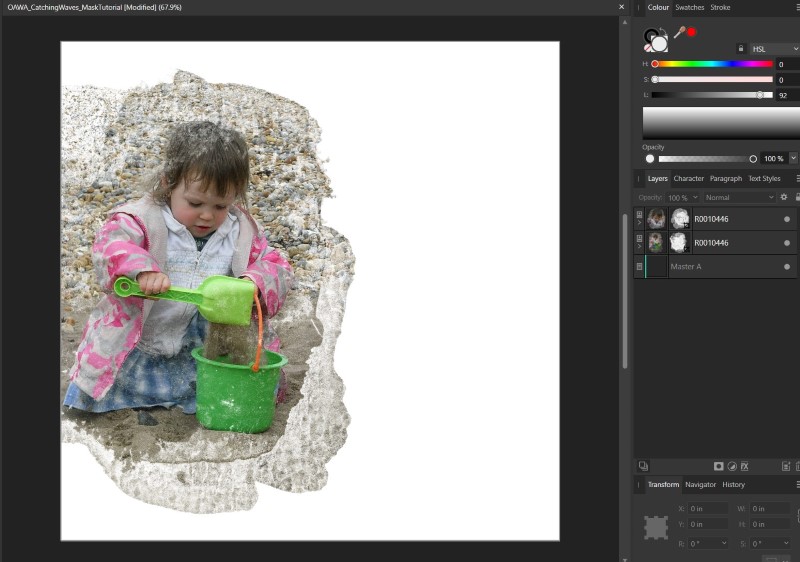Select the second R0010446 layer image thumbnail
Image resolution: width=800 pixels, height=562 pixels.
(656, 243)
